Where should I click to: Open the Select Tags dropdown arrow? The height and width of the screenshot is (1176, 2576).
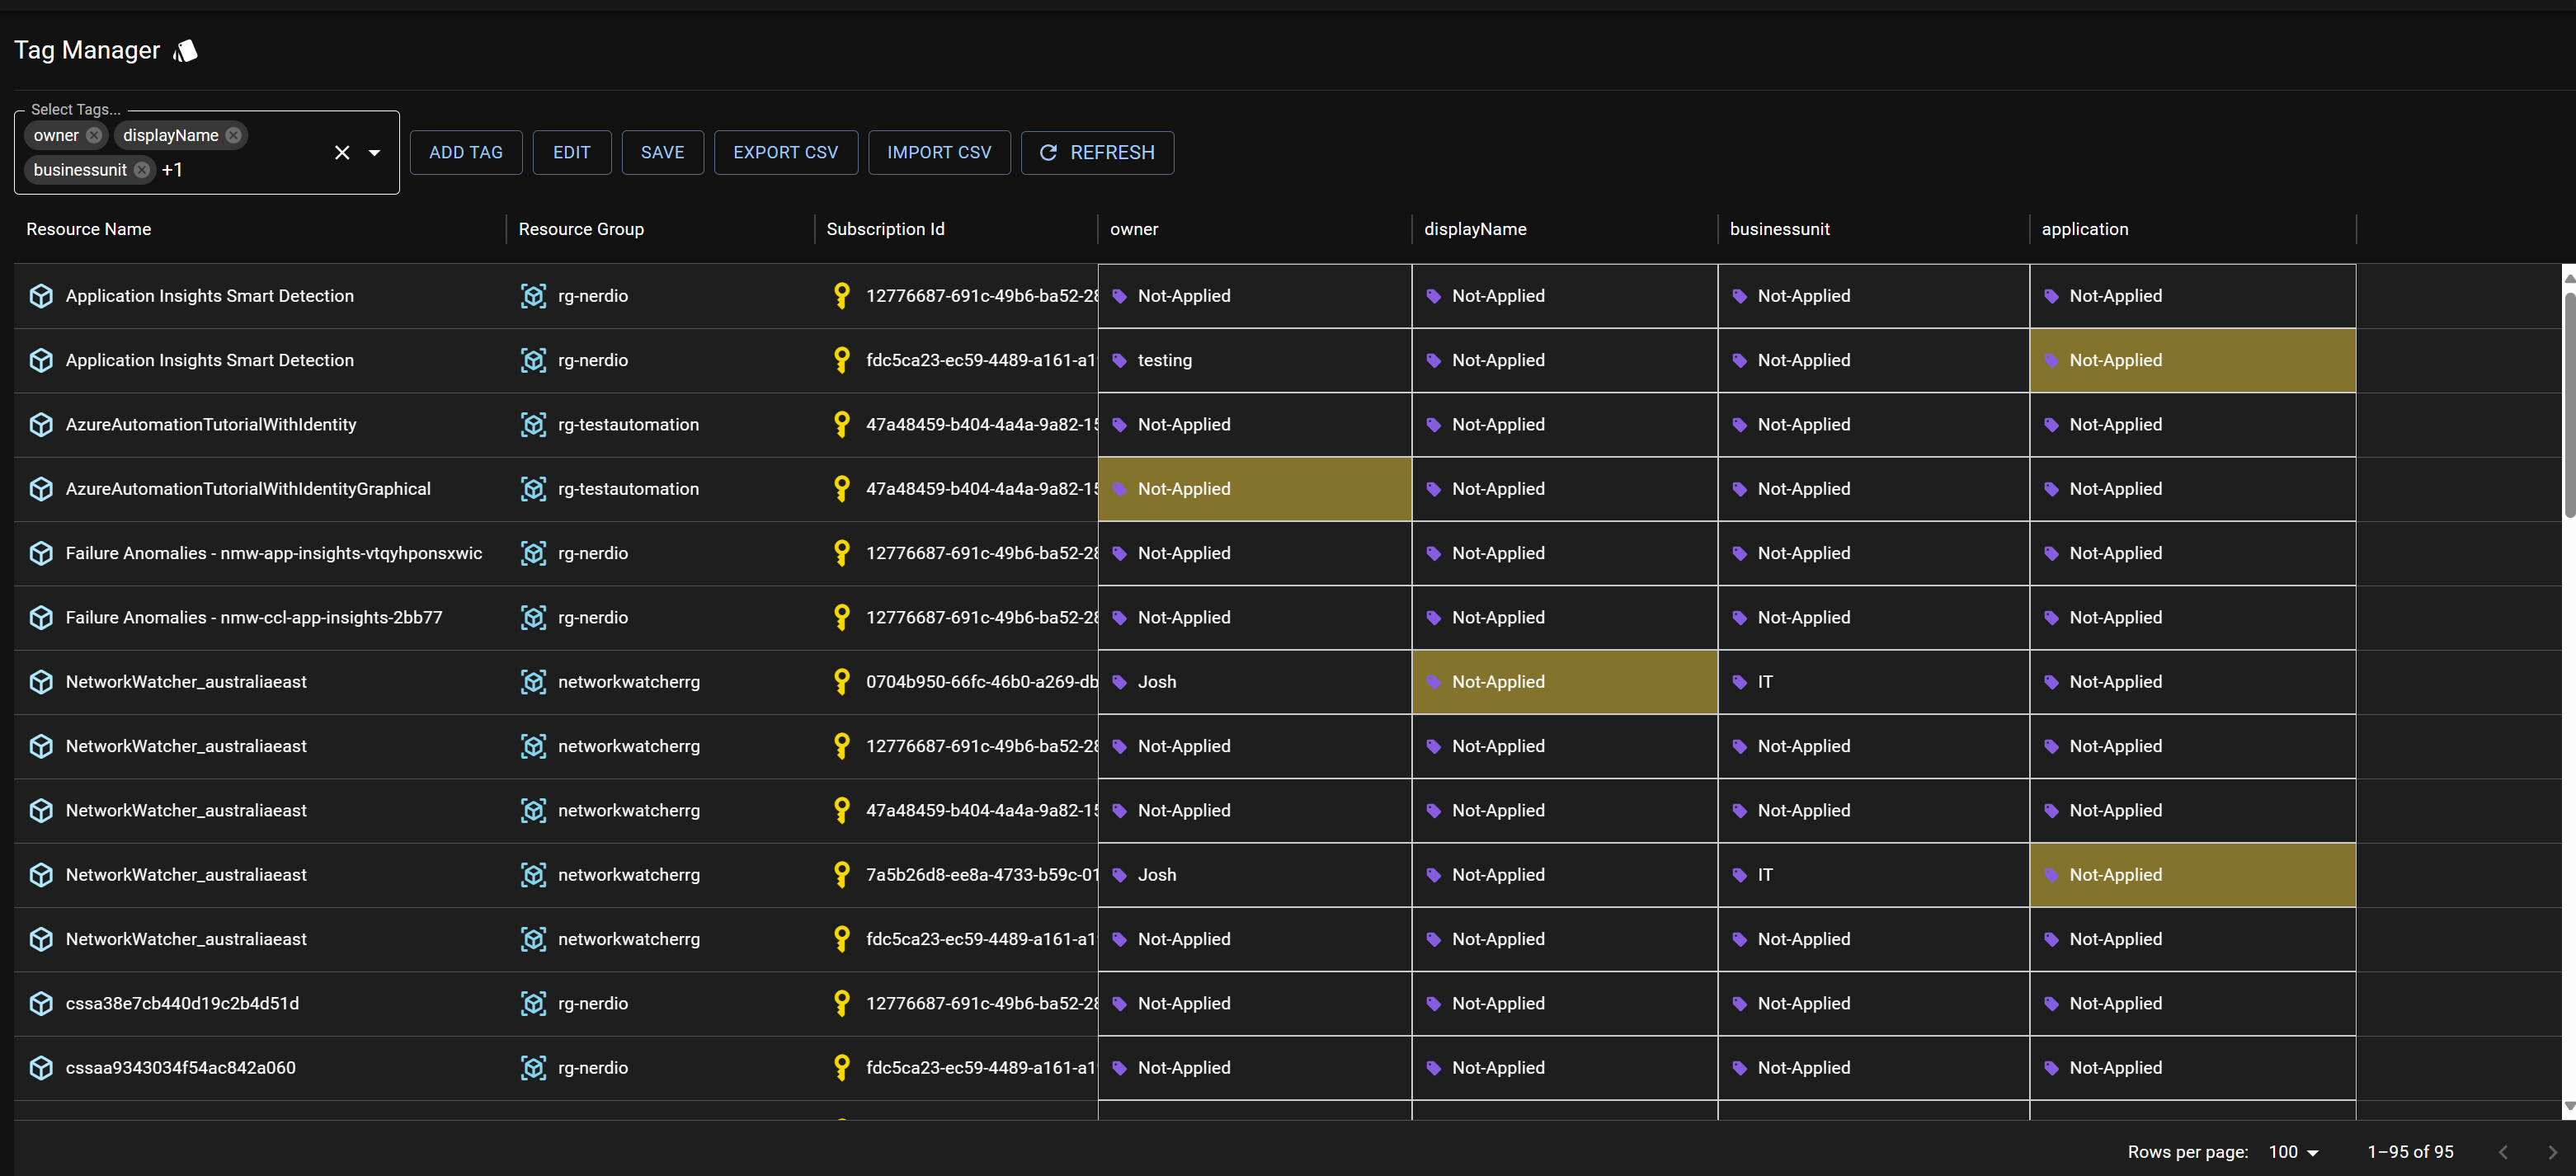click(375, 152)
